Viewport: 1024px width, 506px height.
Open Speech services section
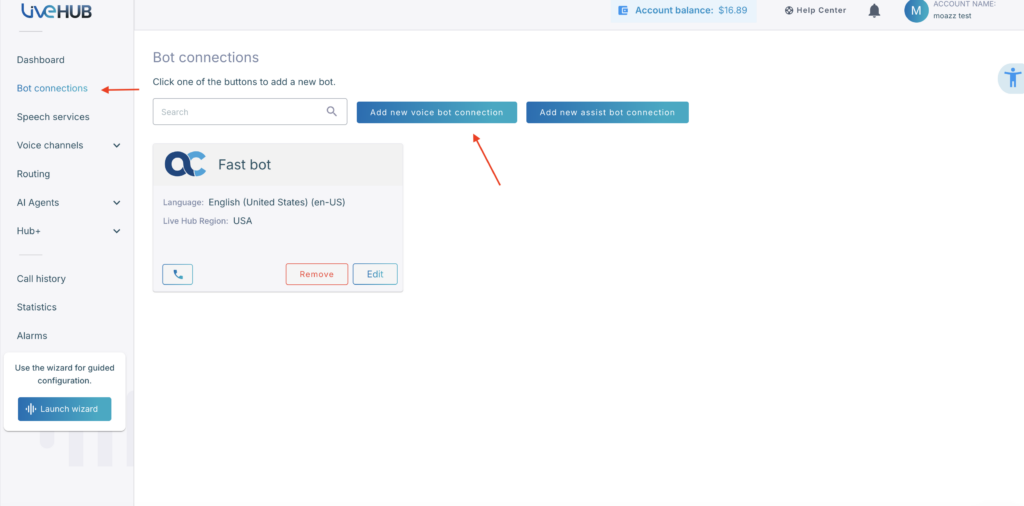click(x=53, y=117)
